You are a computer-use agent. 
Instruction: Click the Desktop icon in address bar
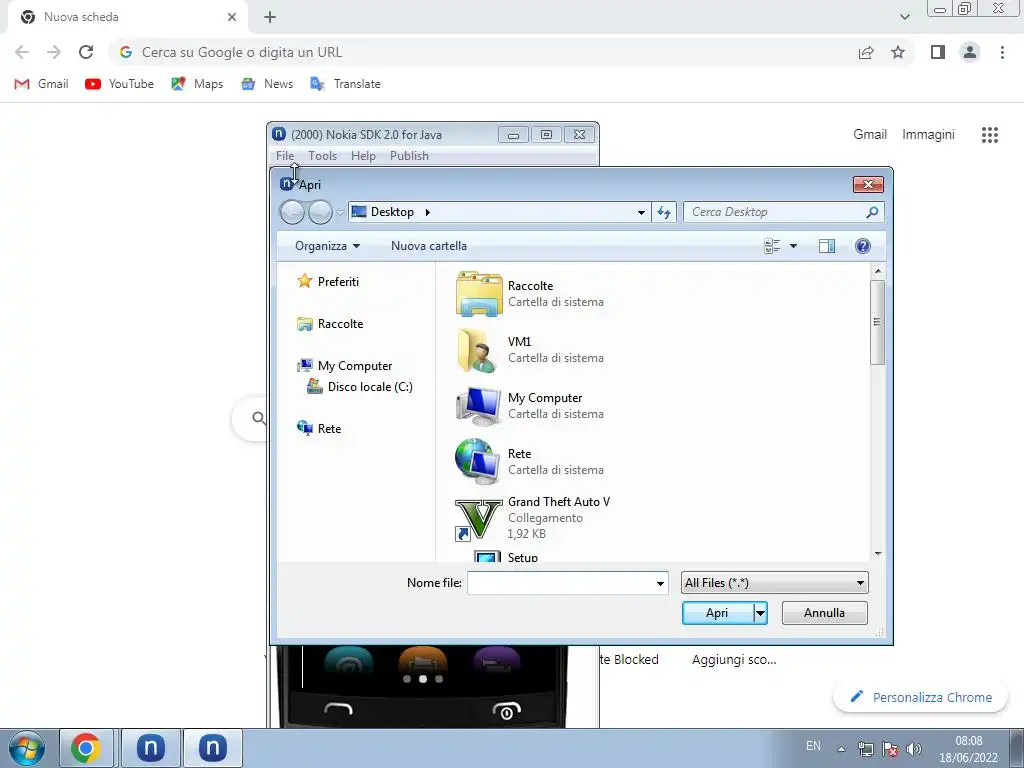(x=359, y=212)
